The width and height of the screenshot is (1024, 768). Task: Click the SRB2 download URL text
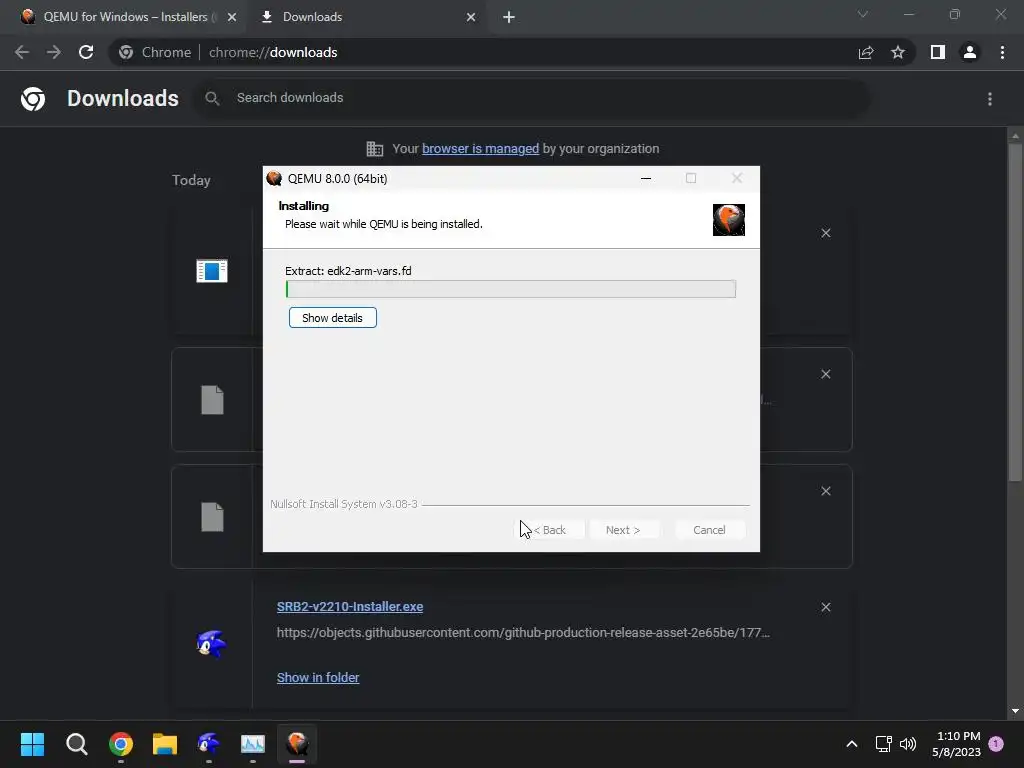click(523, 632)
